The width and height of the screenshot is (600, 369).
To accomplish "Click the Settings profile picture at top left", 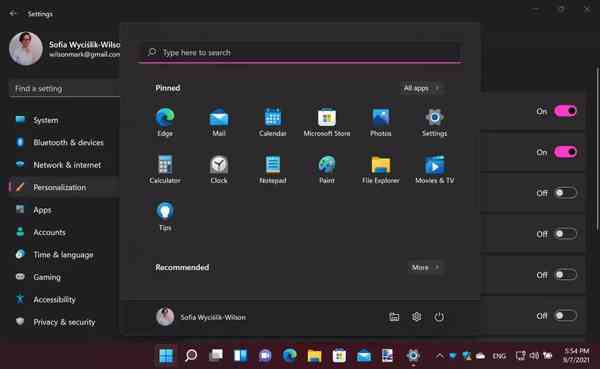I will [x=26, y=49].
